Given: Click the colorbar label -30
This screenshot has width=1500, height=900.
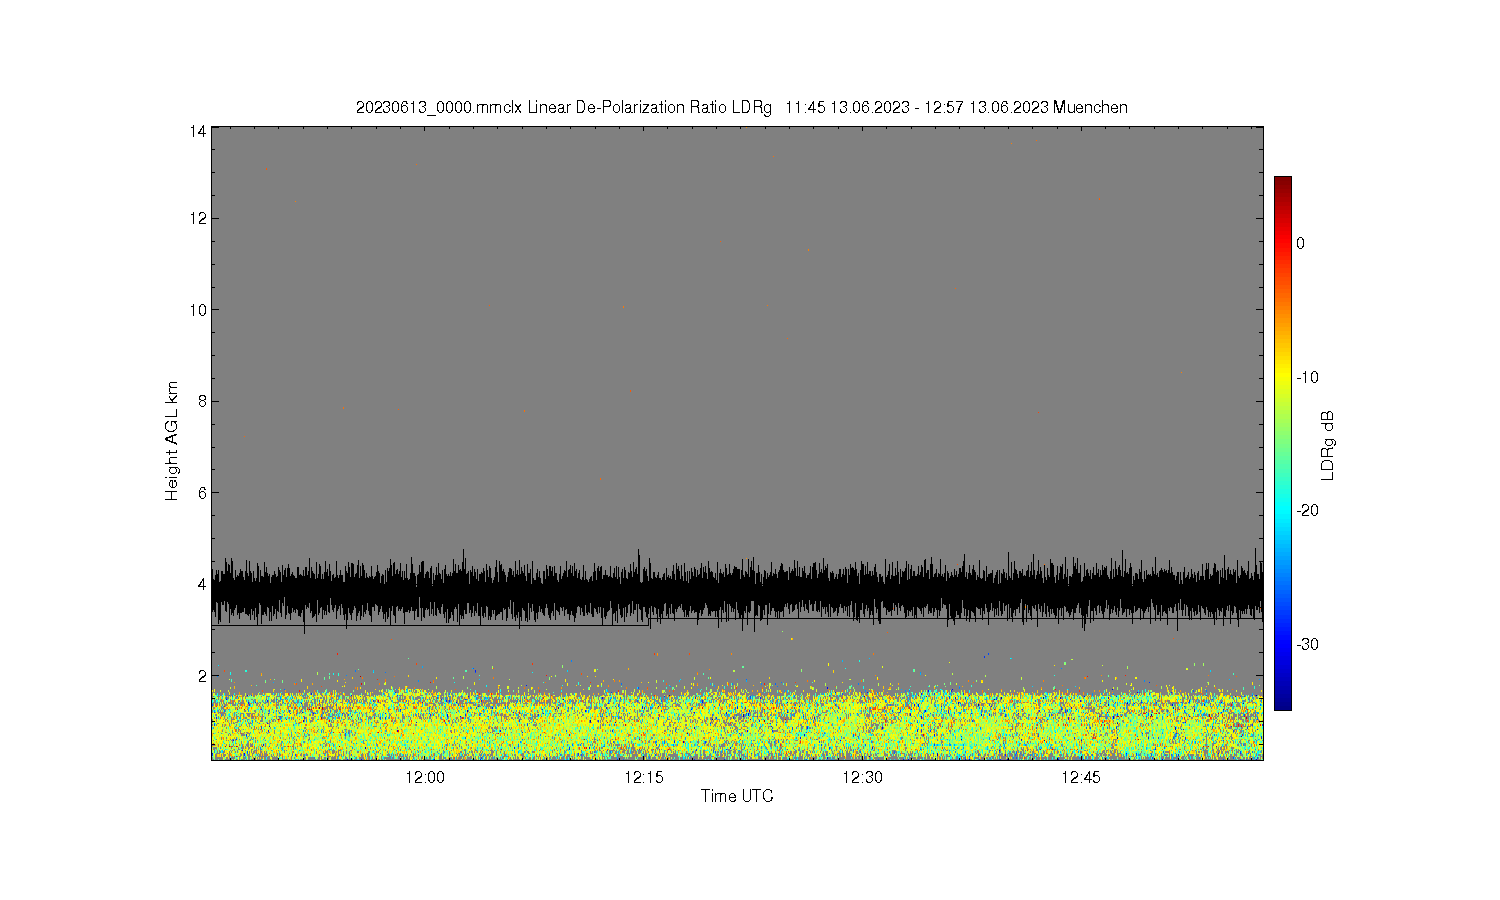Looking at the screenshot, I should click(1307, 644).
